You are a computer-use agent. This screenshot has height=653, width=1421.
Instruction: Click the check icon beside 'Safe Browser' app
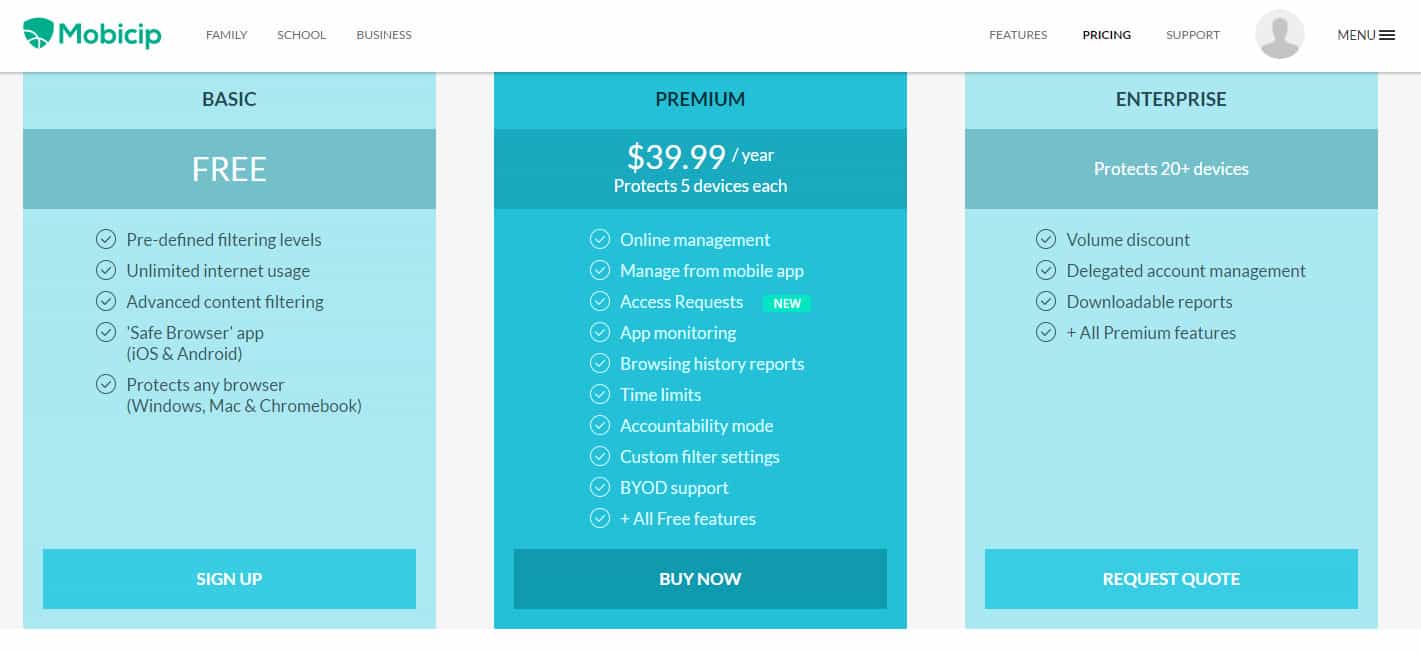[106, 332]
